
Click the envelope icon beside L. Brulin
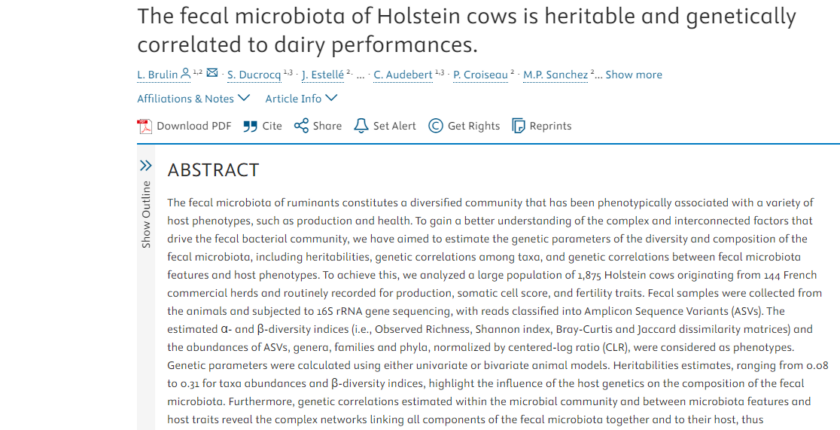(x=212, y=73)
